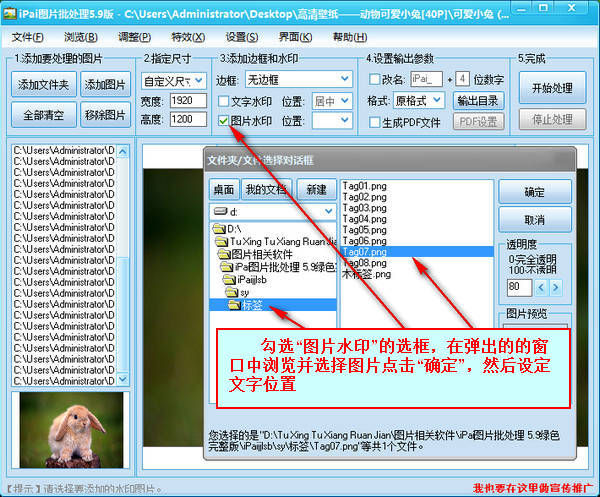Click the iPai app icon in title bar
The width and height of the screenshot is (600, 497).
pos(9,14)
